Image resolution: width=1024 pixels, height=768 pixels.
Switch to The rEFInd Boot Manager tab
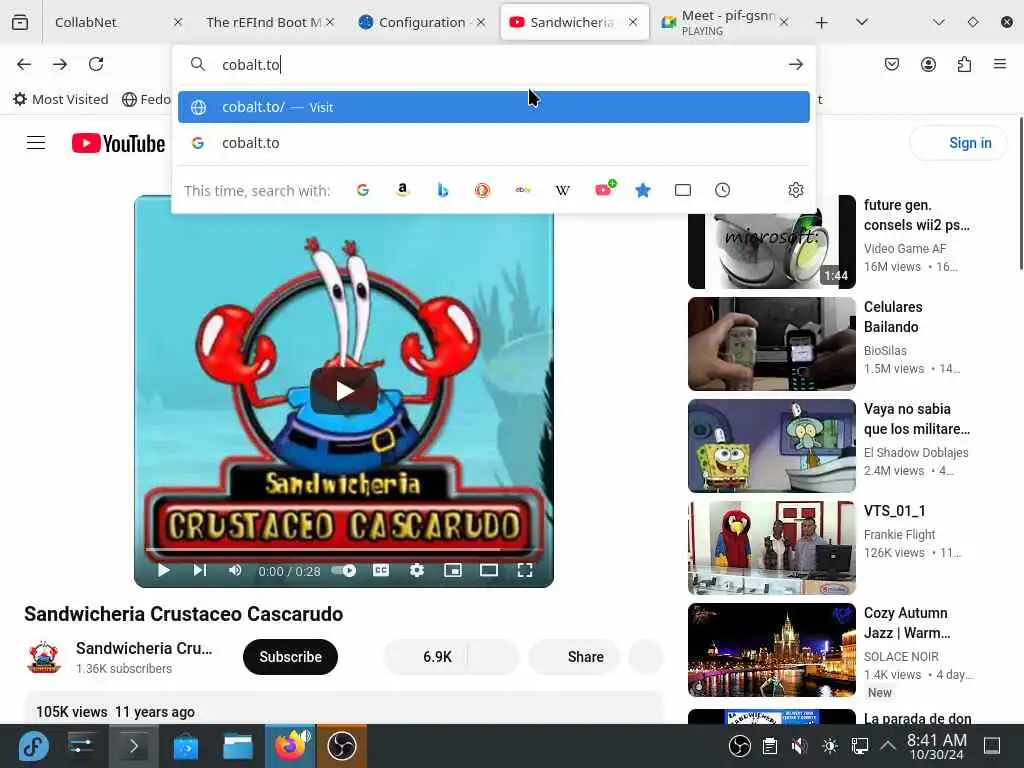(264, 22)
